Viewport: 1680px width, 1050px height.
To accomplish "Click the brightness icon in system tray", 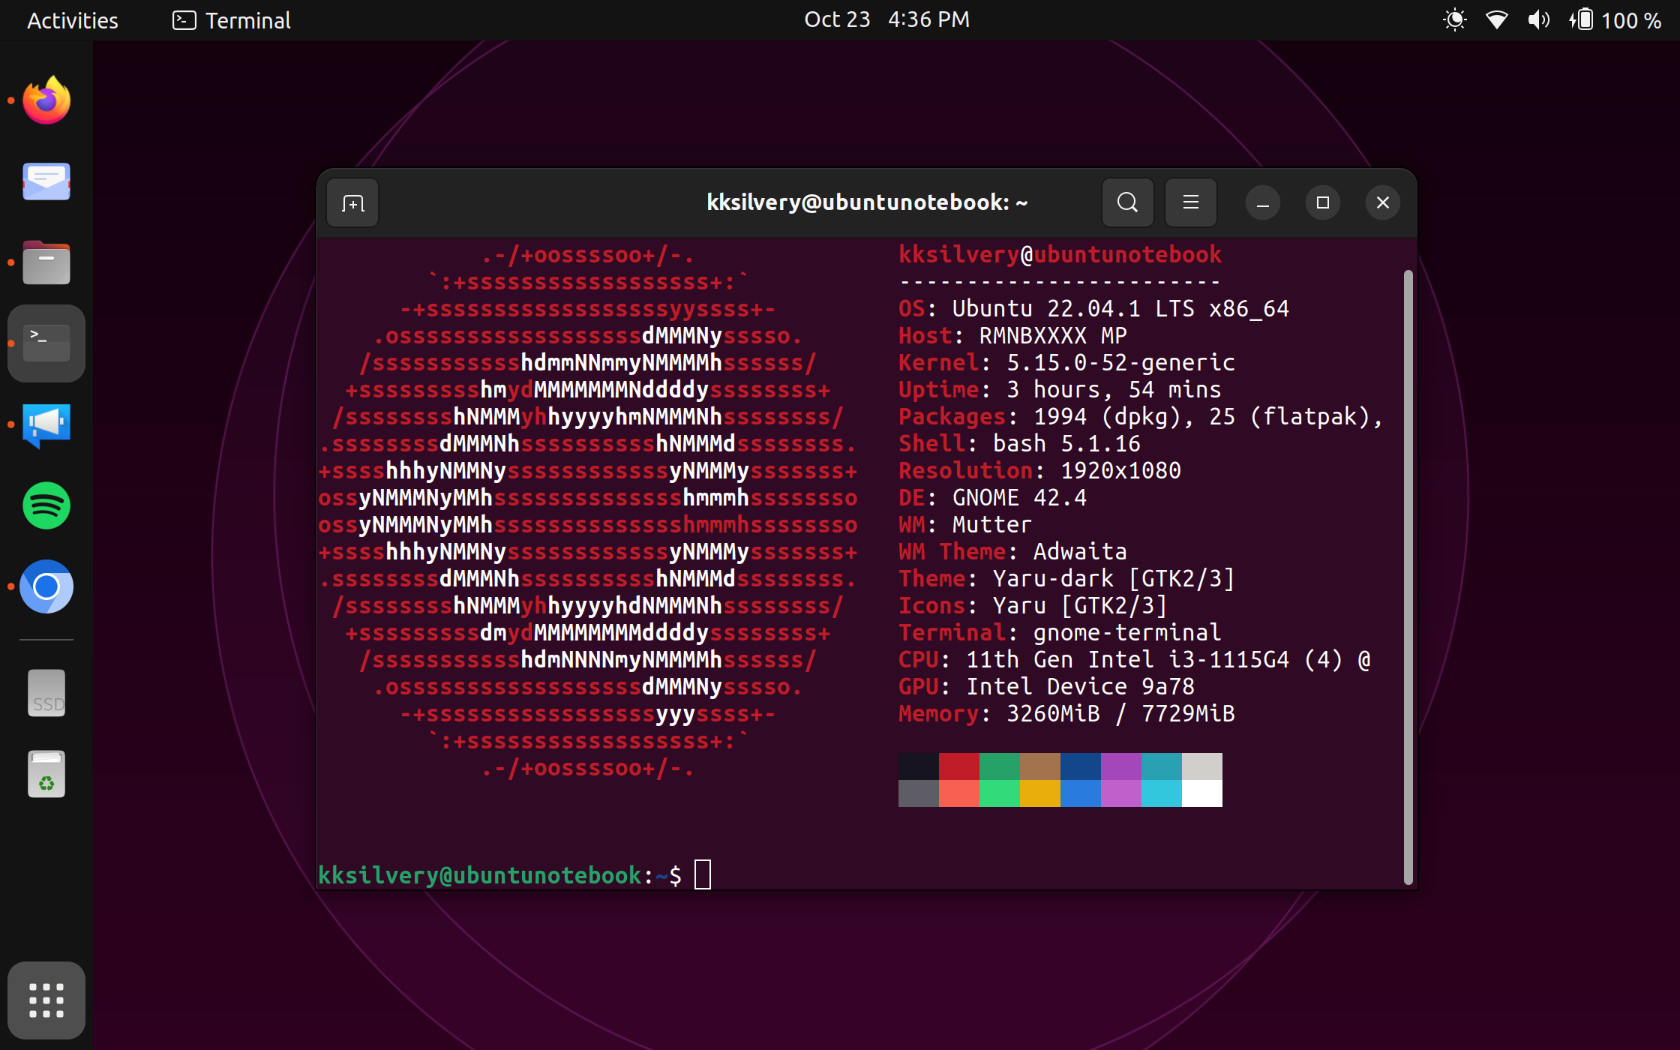I will click(1454, 20).
